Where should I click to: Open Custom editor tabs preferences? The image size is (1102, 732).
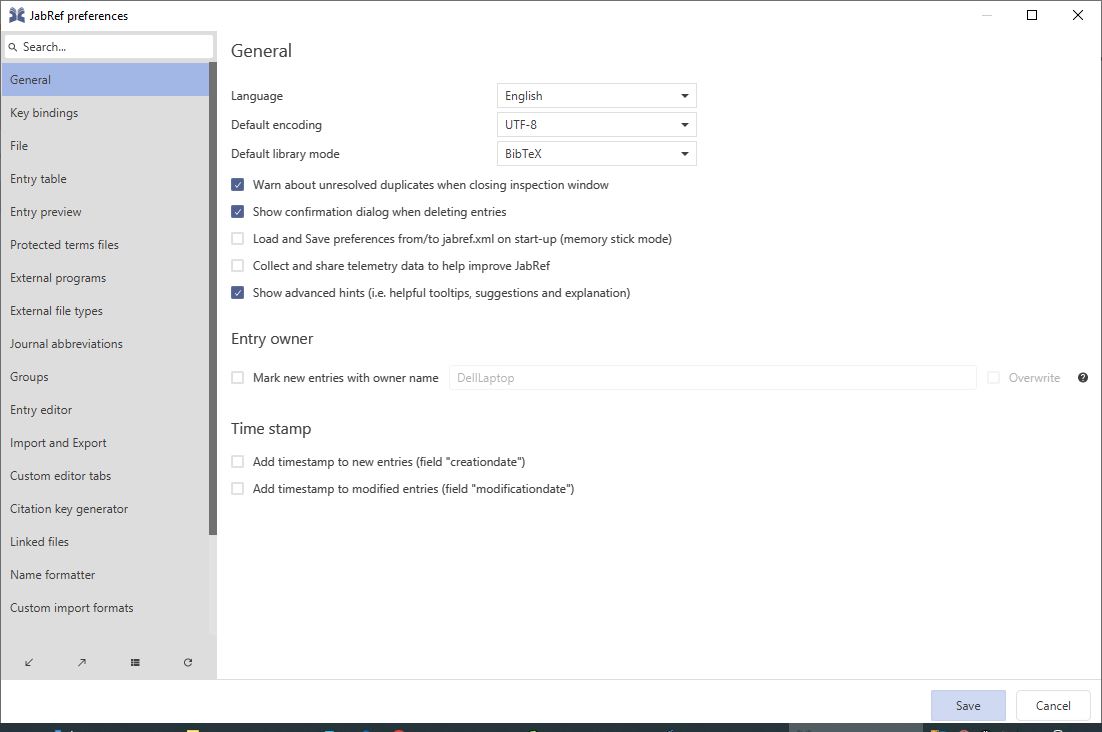click(105, 476)
